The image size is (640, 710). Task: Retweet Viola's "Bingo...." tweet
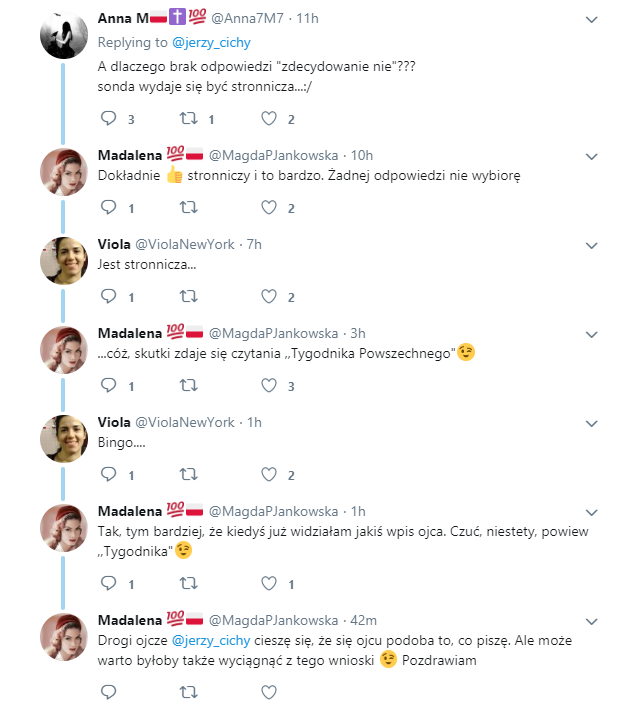tap(187, 474)
